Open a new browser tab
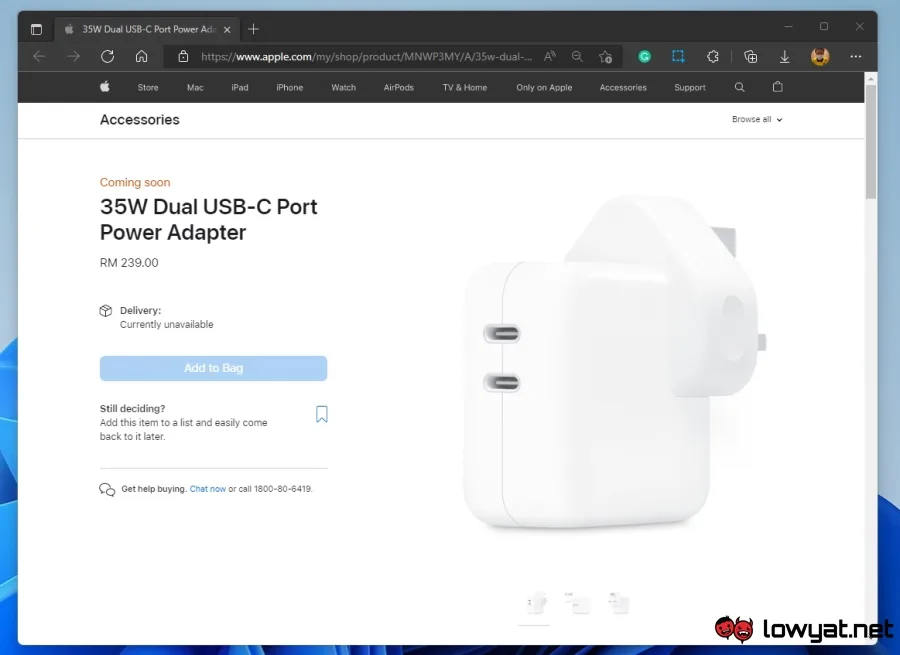Viewport: 900px width, 655px height. 253,29
